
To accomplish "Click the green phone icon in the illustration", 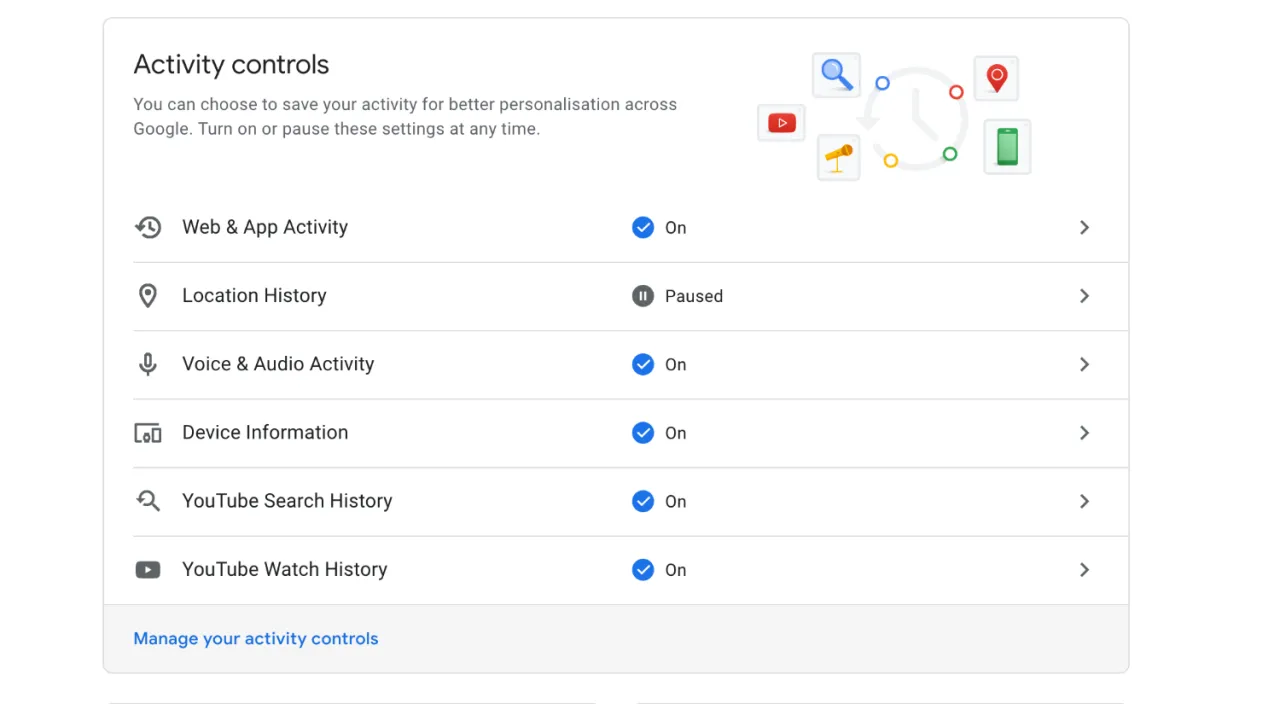I will point(1006,146).
